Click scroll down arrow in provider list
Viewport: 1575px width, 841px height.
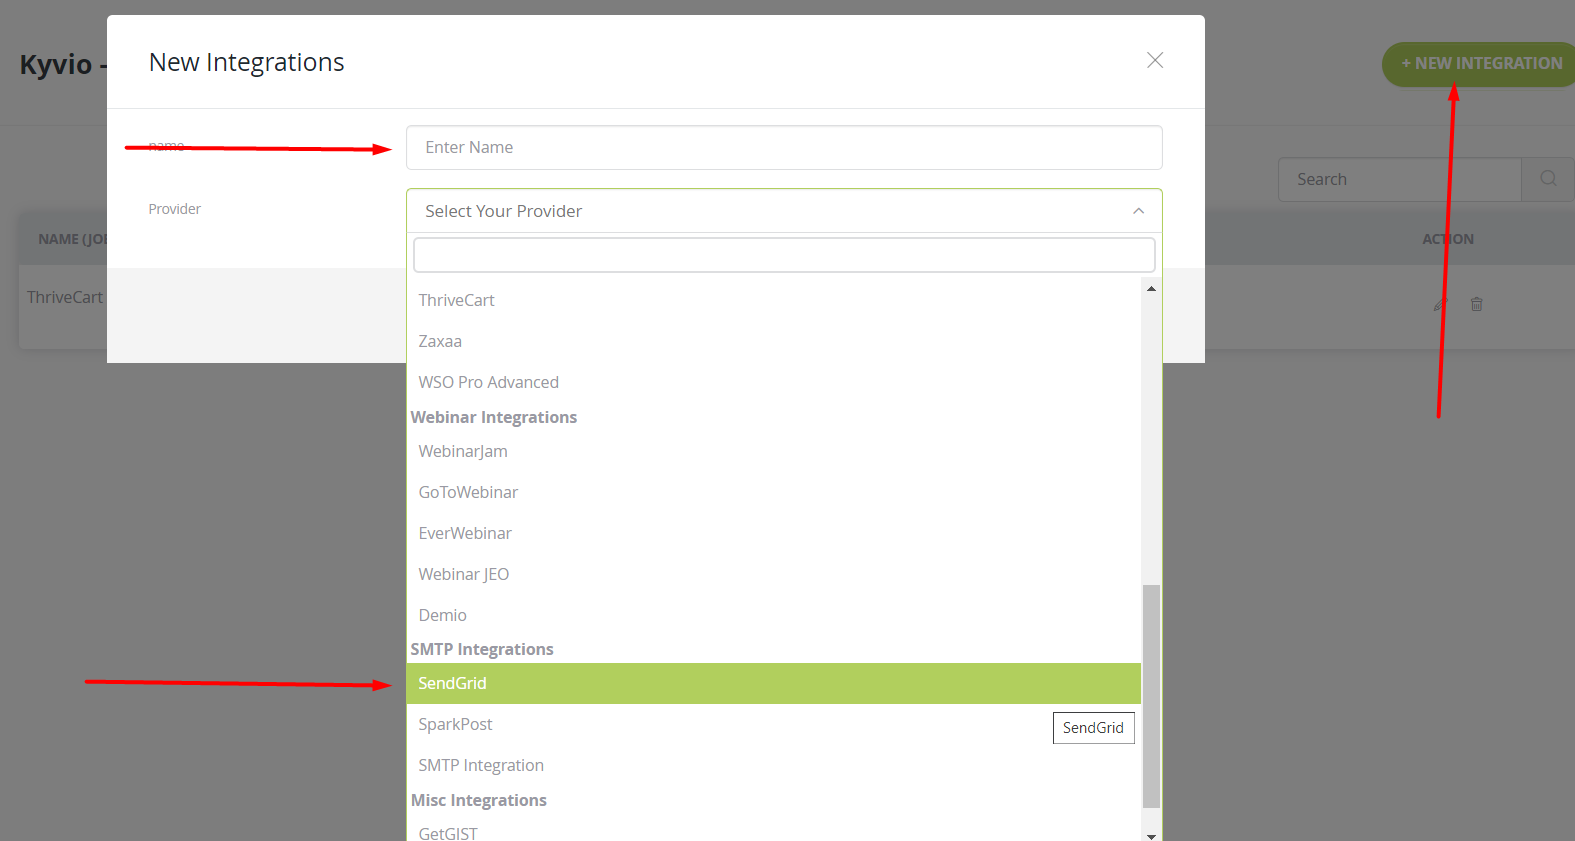tap(1151, 835)
